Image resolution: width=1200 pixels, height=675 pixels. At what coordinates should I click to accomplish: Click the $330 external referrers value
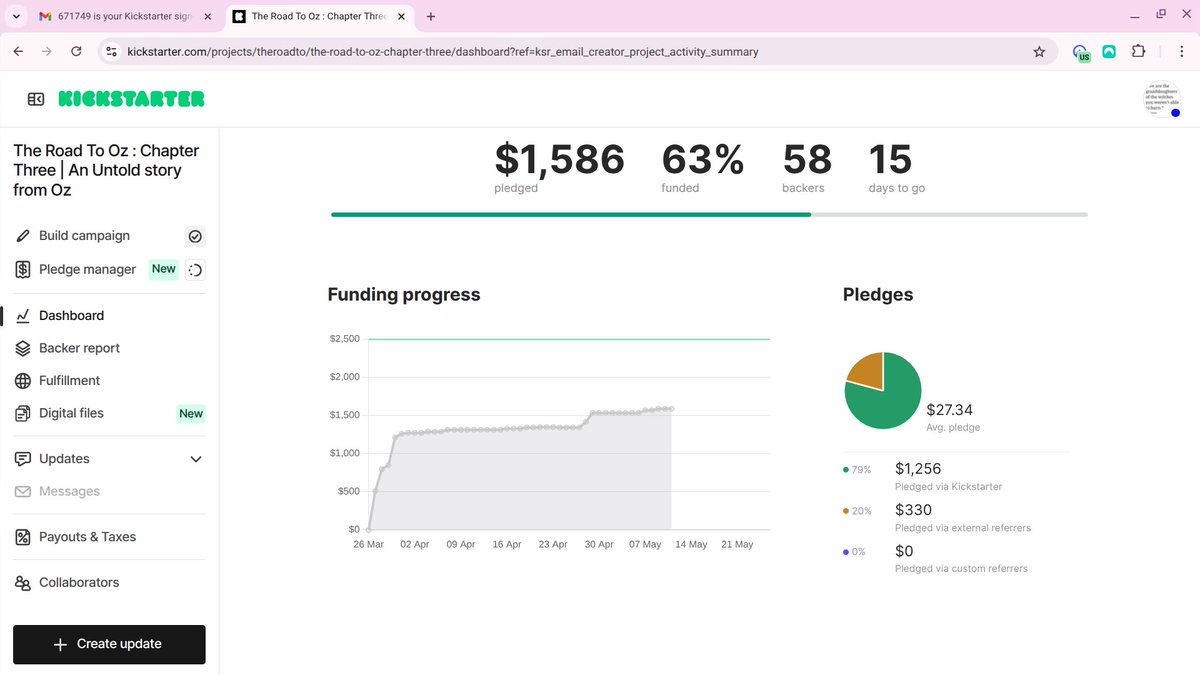(913, 510)
